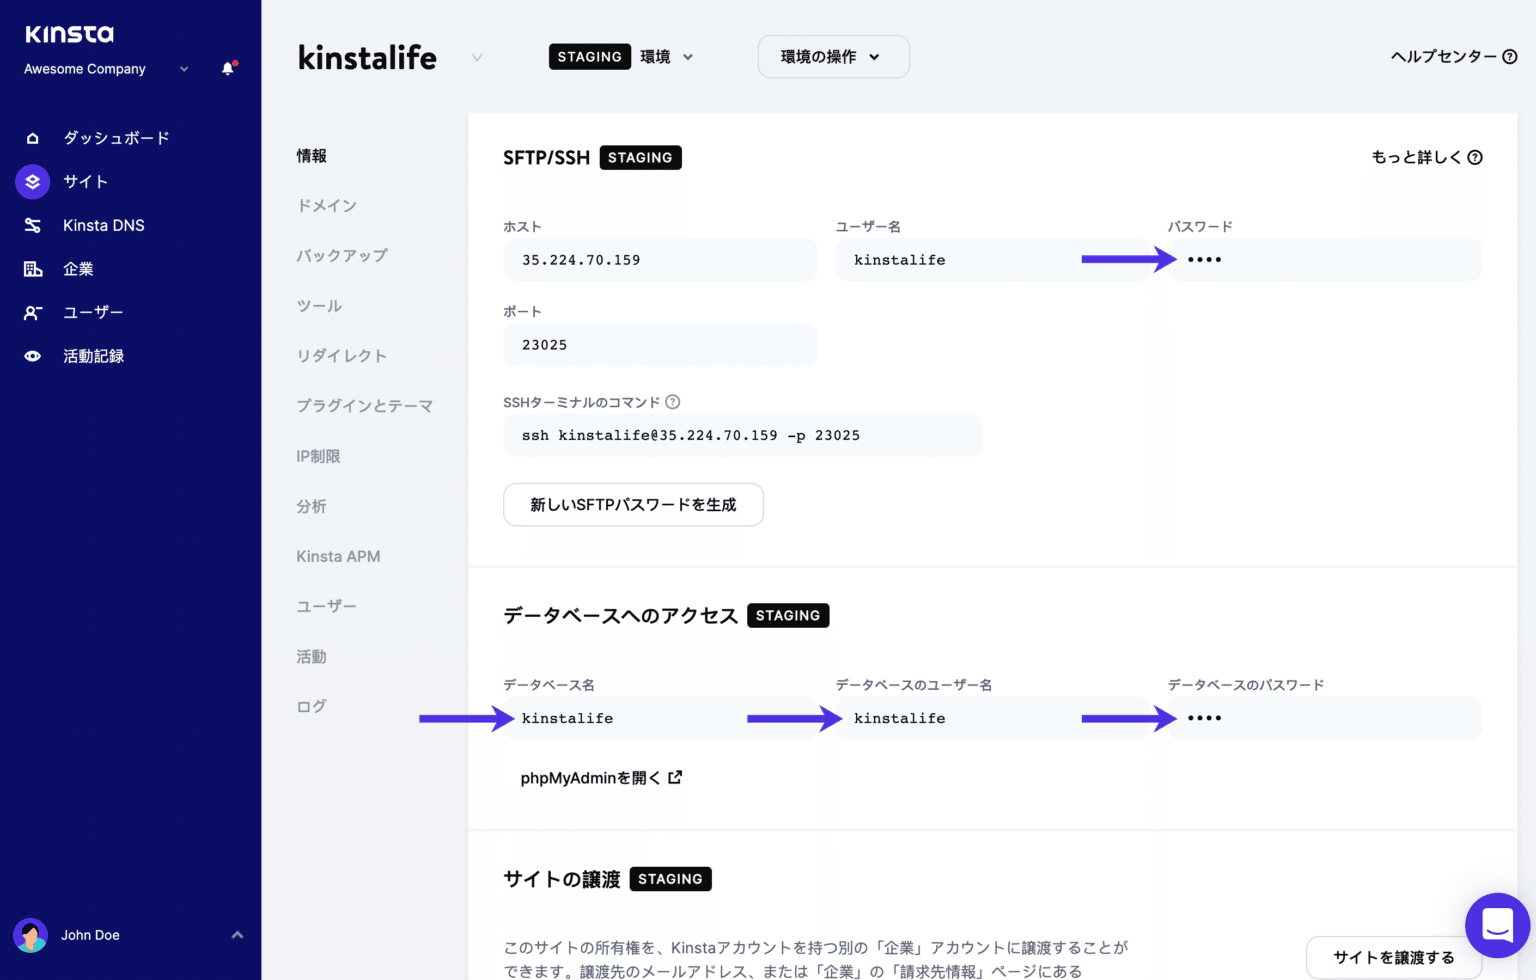Open the 活動記録 sidebar icon
The image size is (1536, 980).
(x=32, y=355)
